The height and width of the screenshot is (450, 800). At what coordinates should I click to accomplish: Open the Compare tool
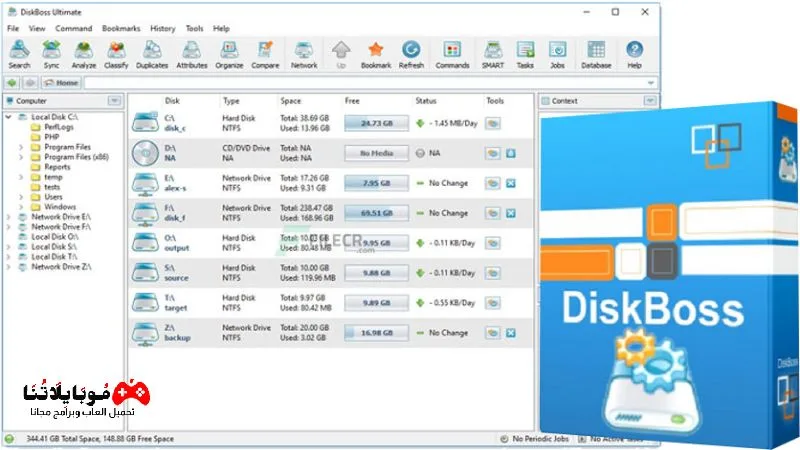point(265,55)
